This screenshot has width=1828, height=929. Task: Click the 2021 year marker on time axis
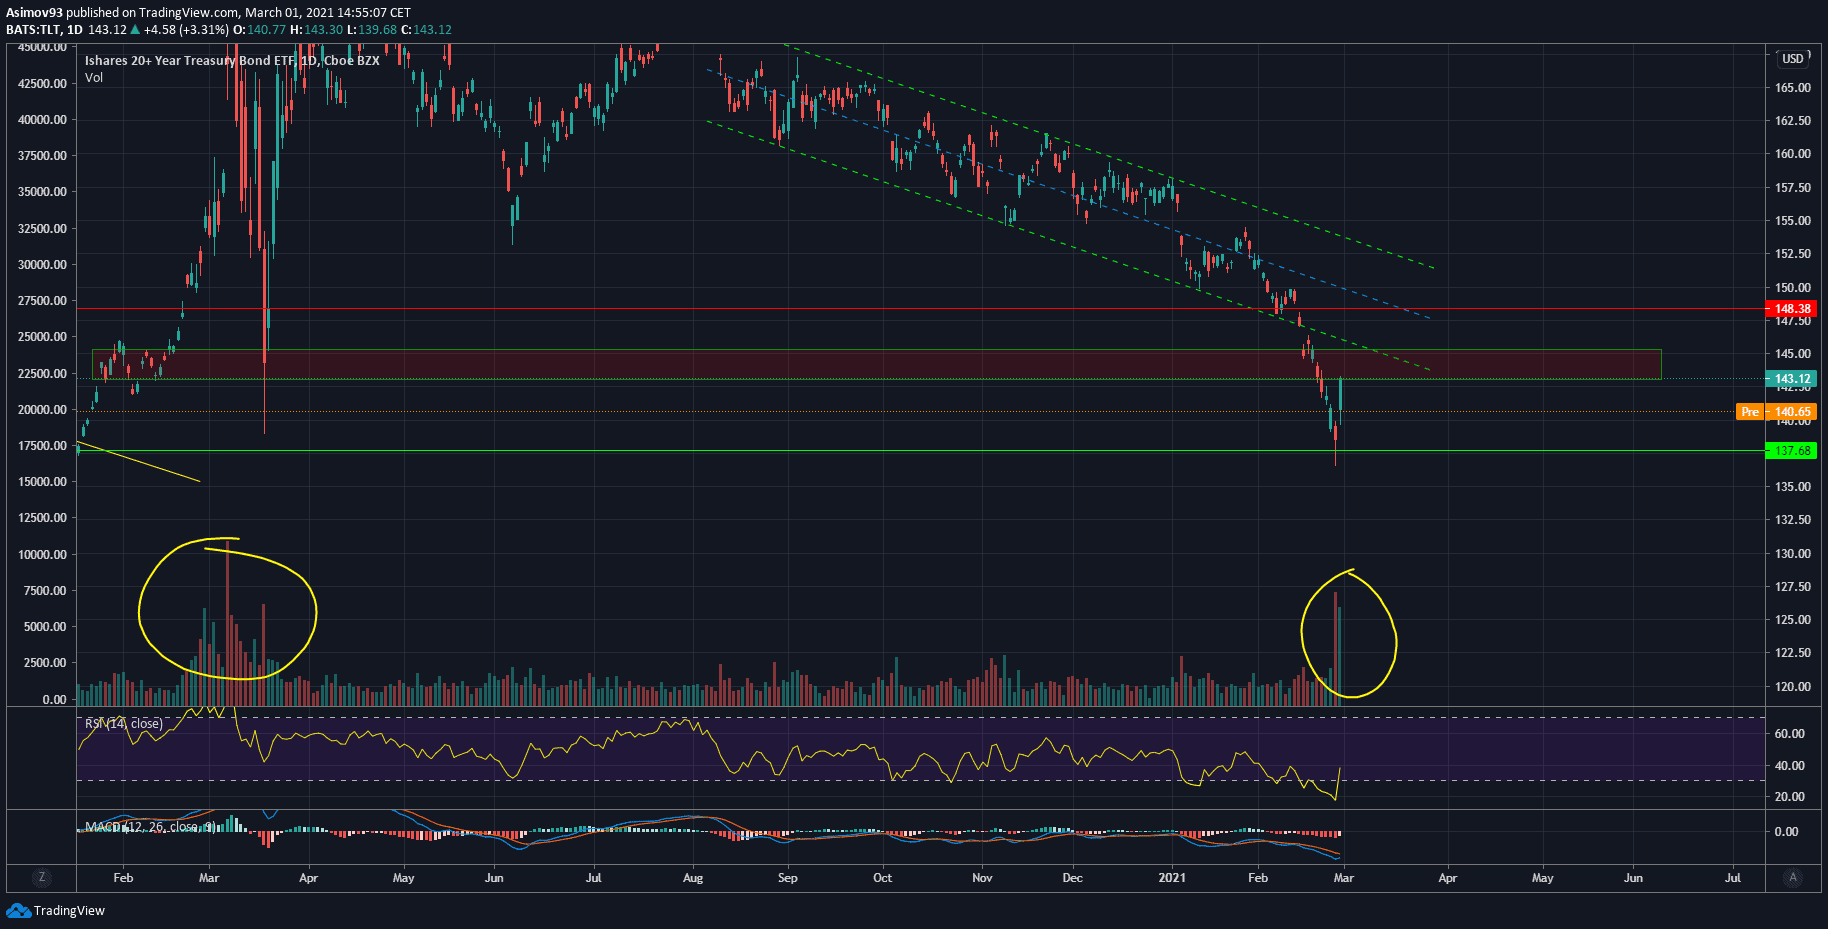point(1171,878)
